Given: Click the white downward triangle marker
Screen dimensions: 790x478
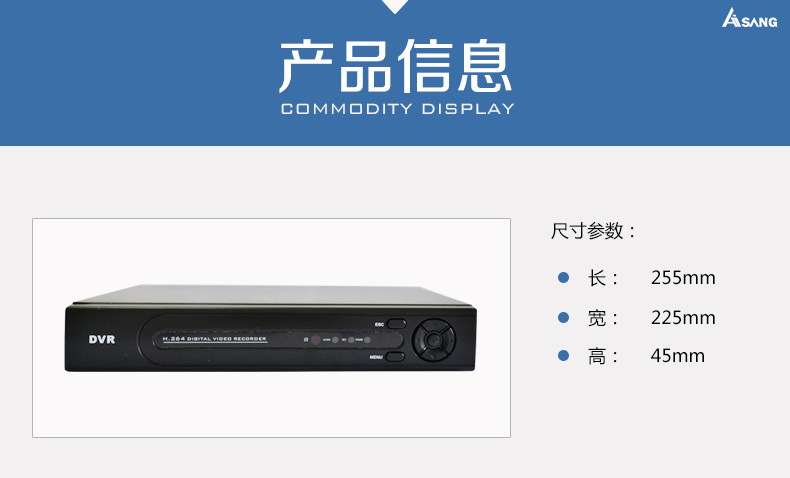Looking at the screenshot, I should (x=395, y=7).
